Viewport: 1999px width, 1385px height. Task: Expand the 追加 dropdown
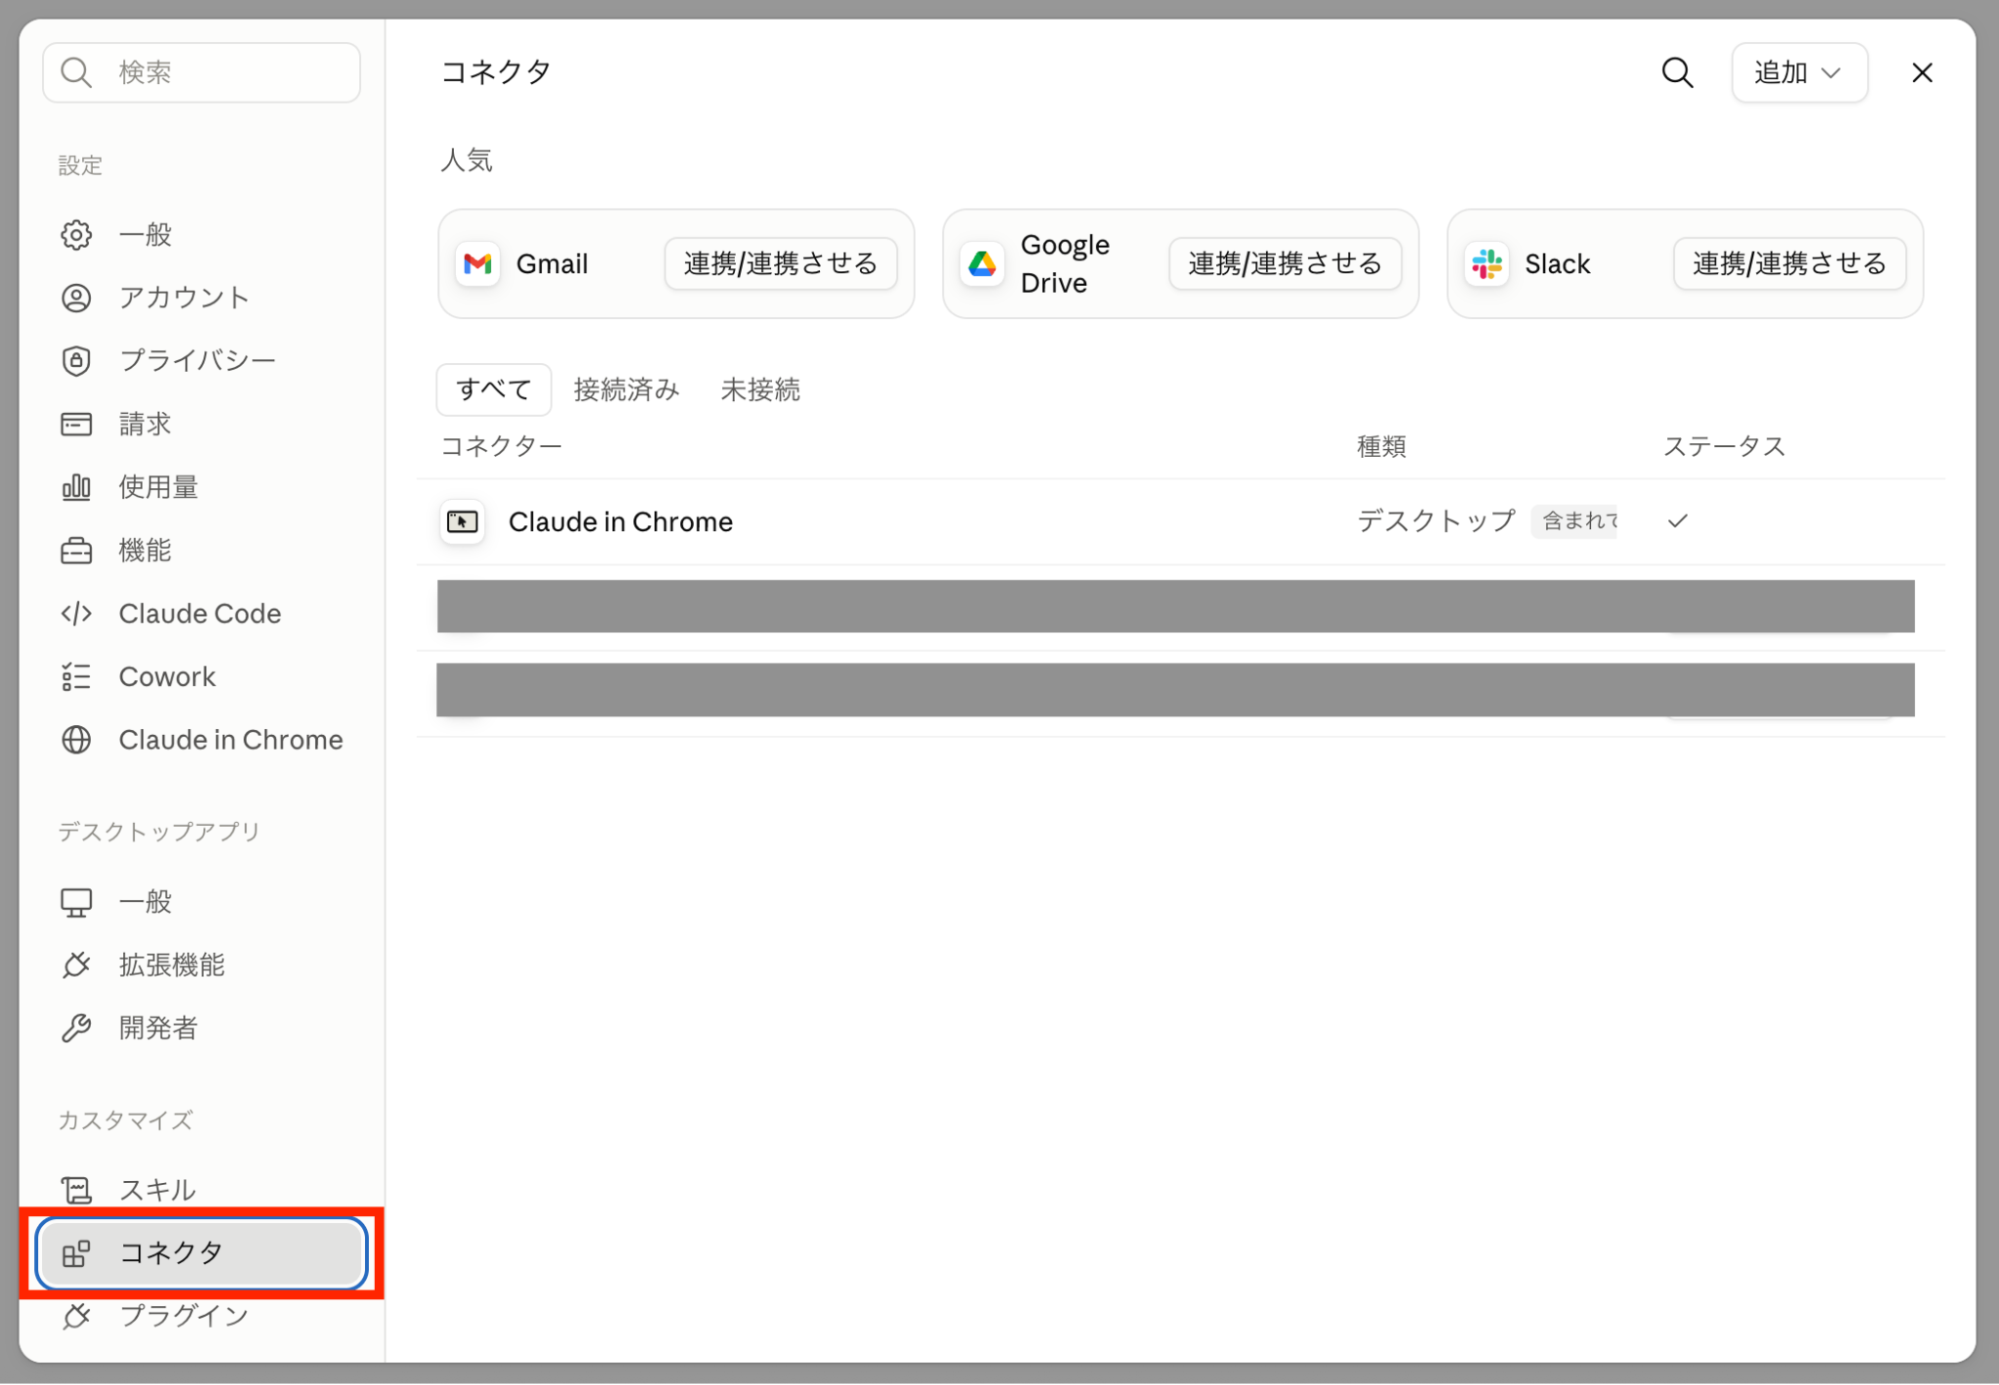(x=1799, y=73)
